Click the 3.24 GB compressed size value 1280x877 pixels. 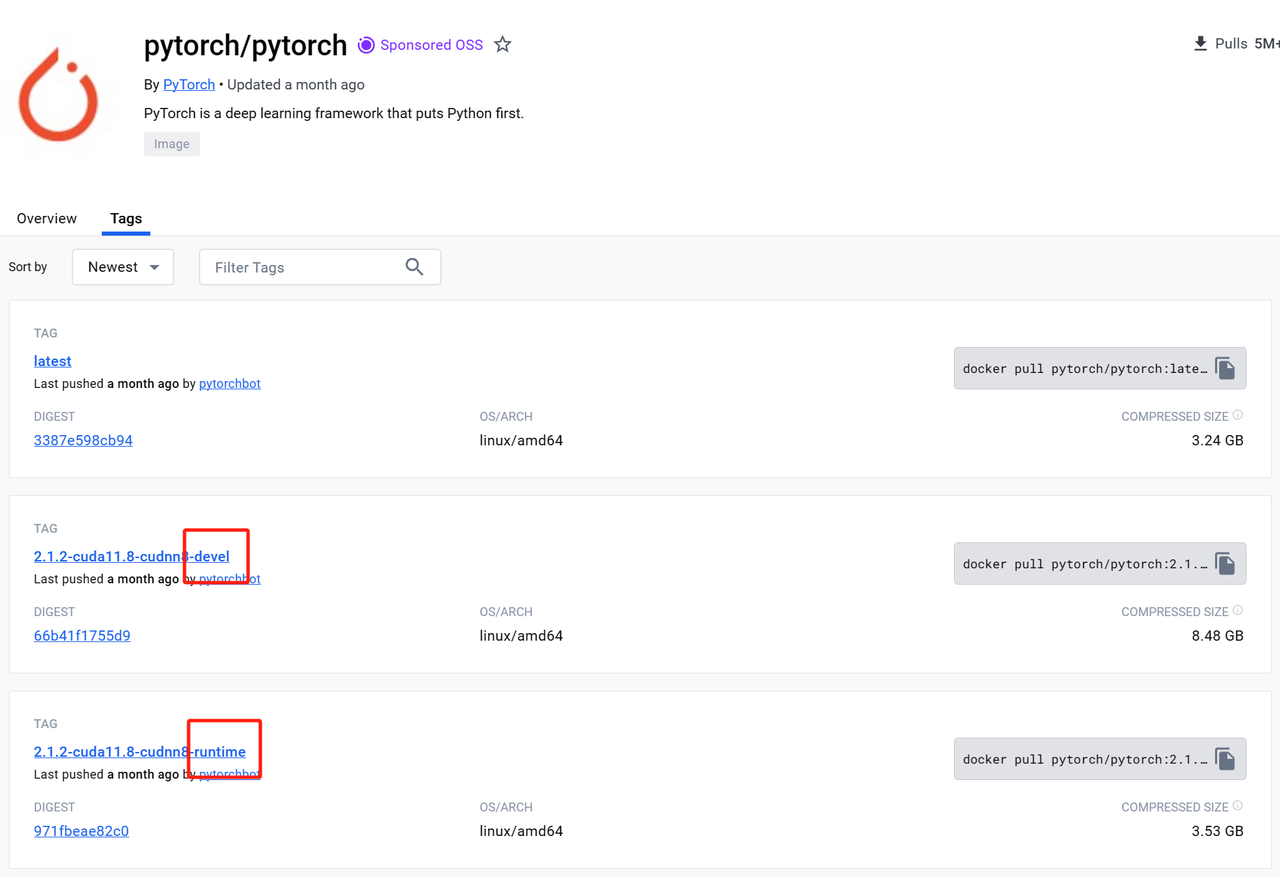pos(1217,440)
